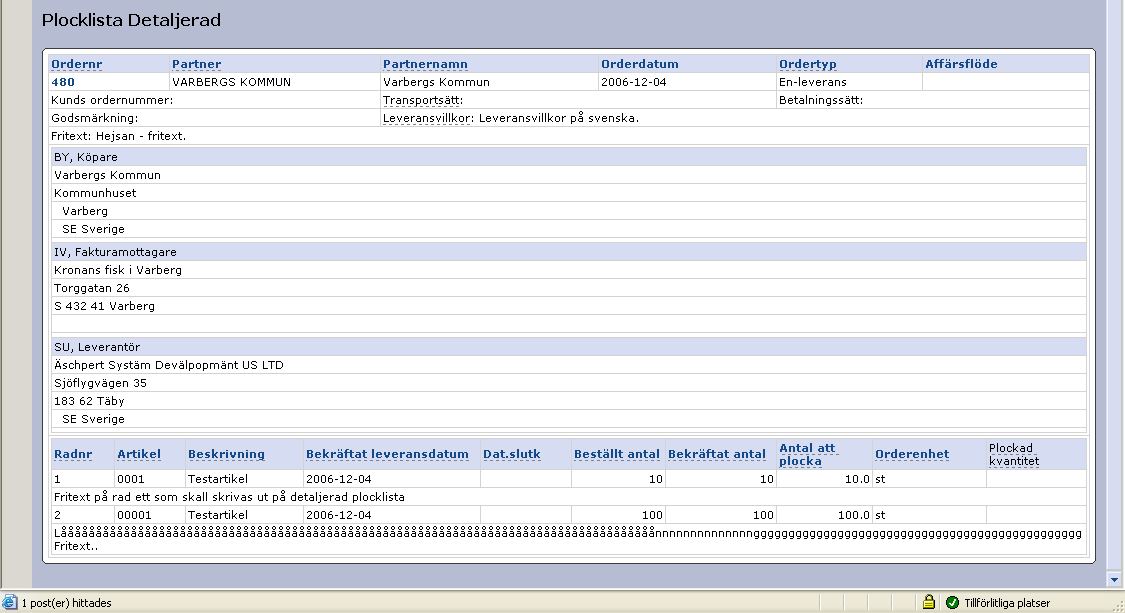Screen dimensions: 1125x613
Task: Click the scroll down arrow at bottom right
Action: tap(1114, 579)
